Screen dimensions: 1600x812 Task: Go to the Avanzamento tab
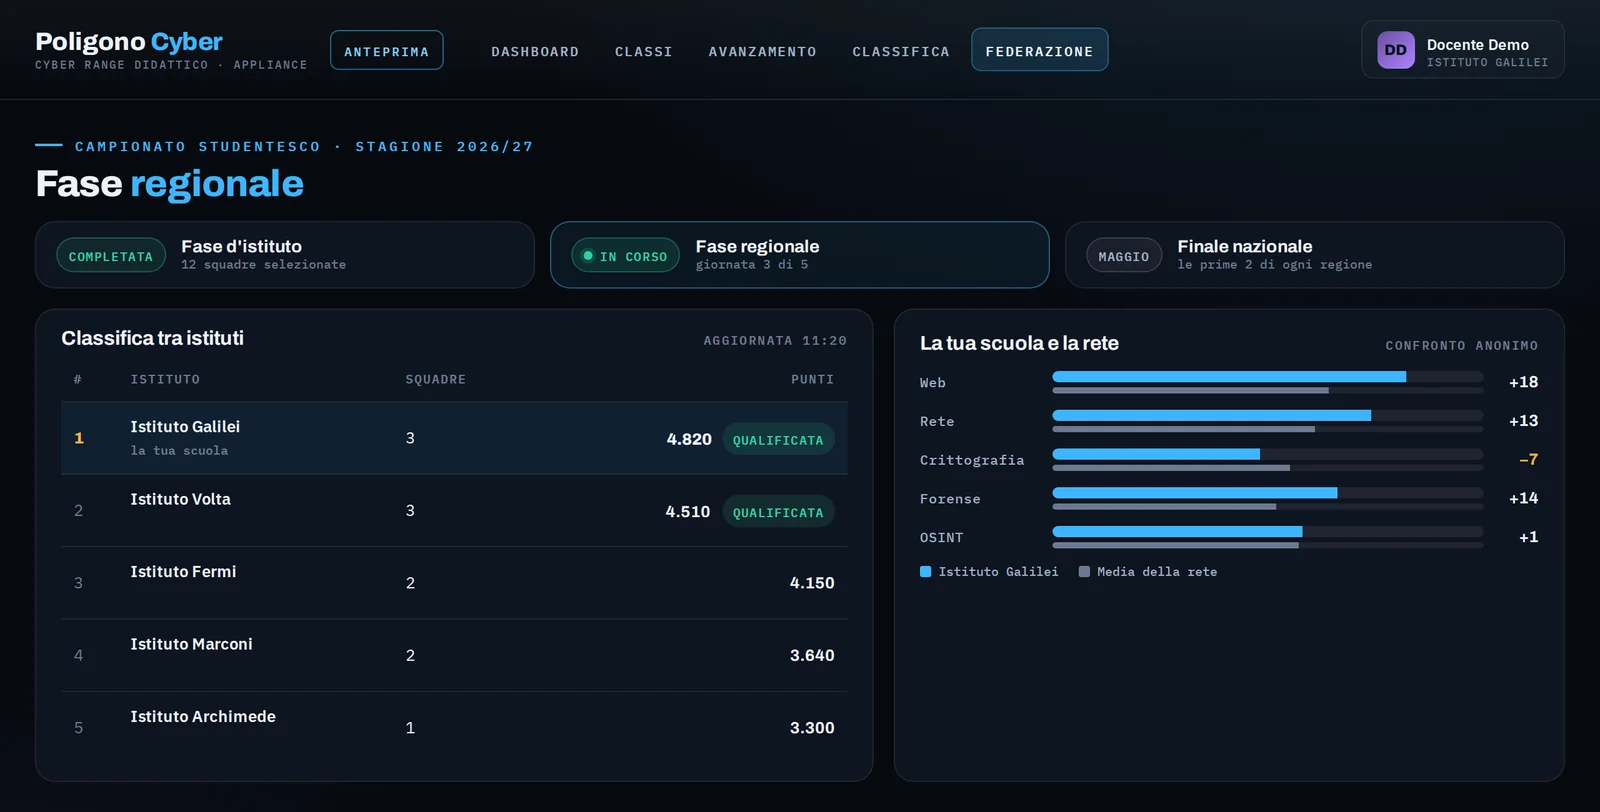click(762, 51)
